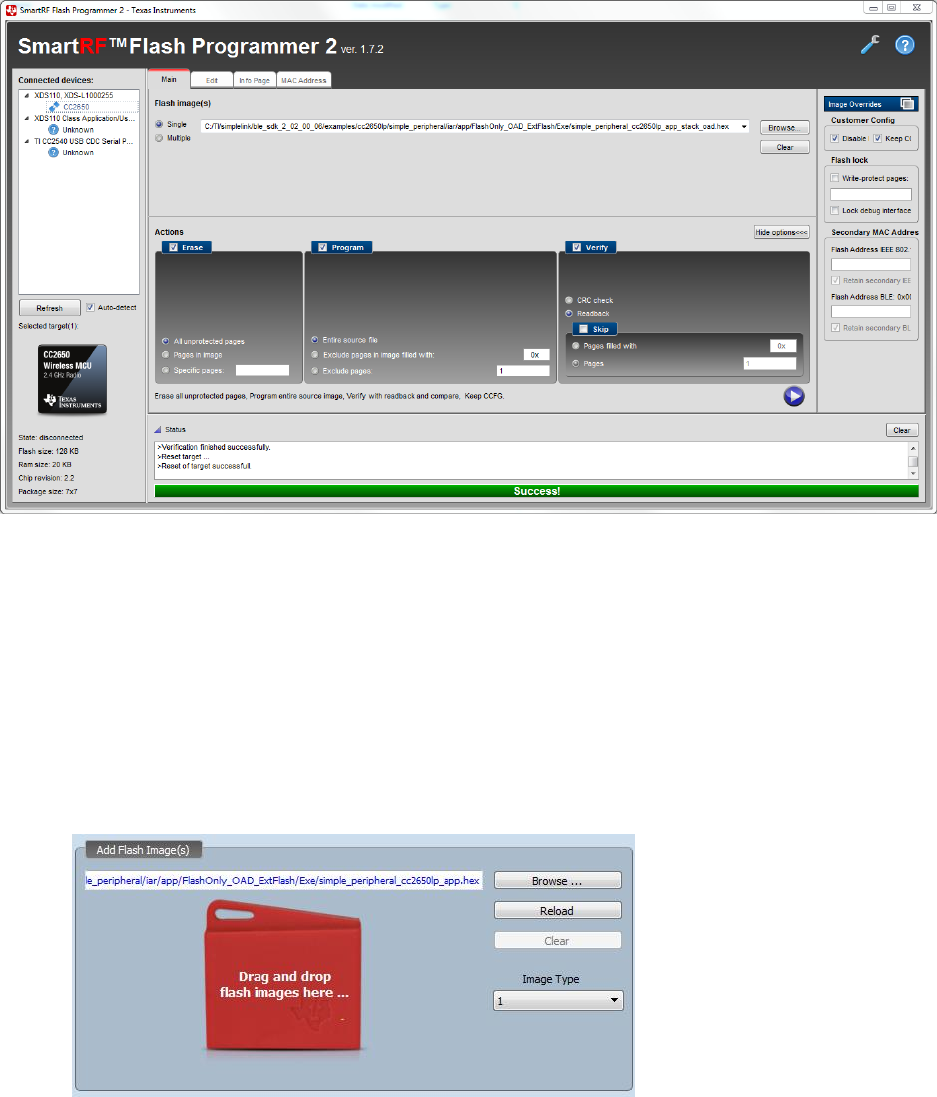This screenshot has height=1097, width=937.
Task: Open the MAC Address tab
Action: [x=304, y=80]
